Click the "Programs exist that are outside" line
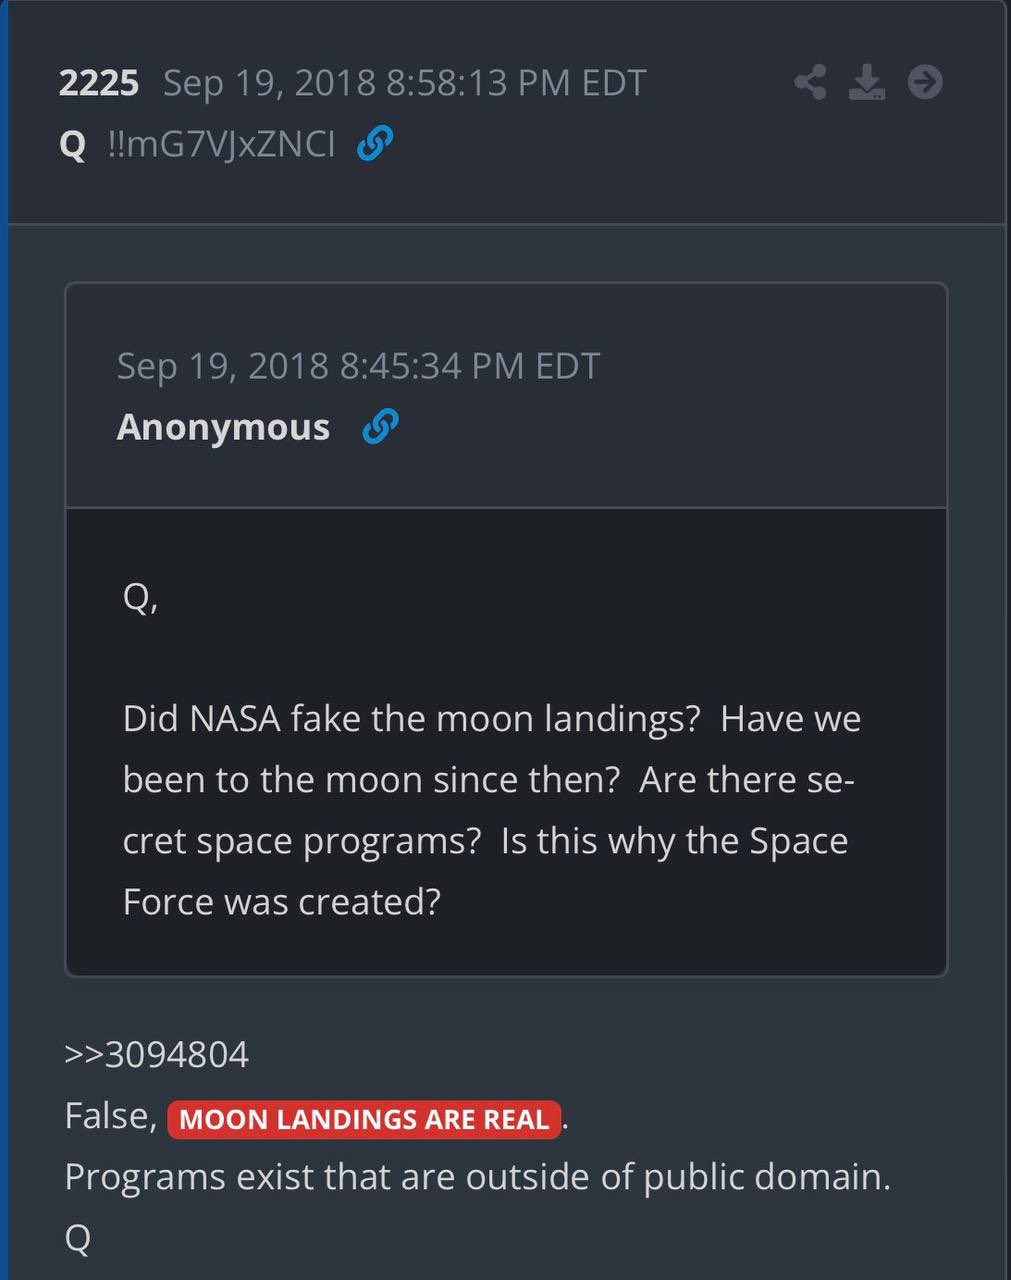The height and width of the screenshot is (1280, 1011). [477, 1177]
